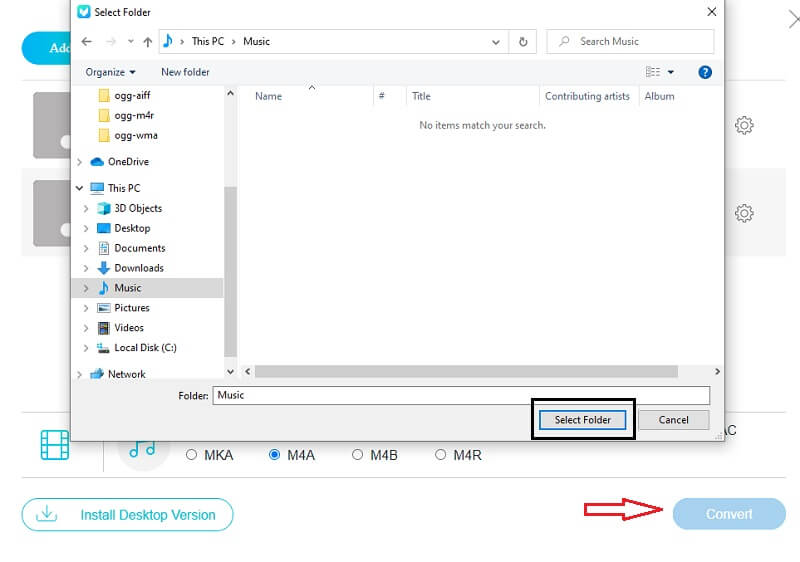The height and width of the screenshot is (562, 800).
Task: Refresh the Music folder view
Action: tap(523, 42)
